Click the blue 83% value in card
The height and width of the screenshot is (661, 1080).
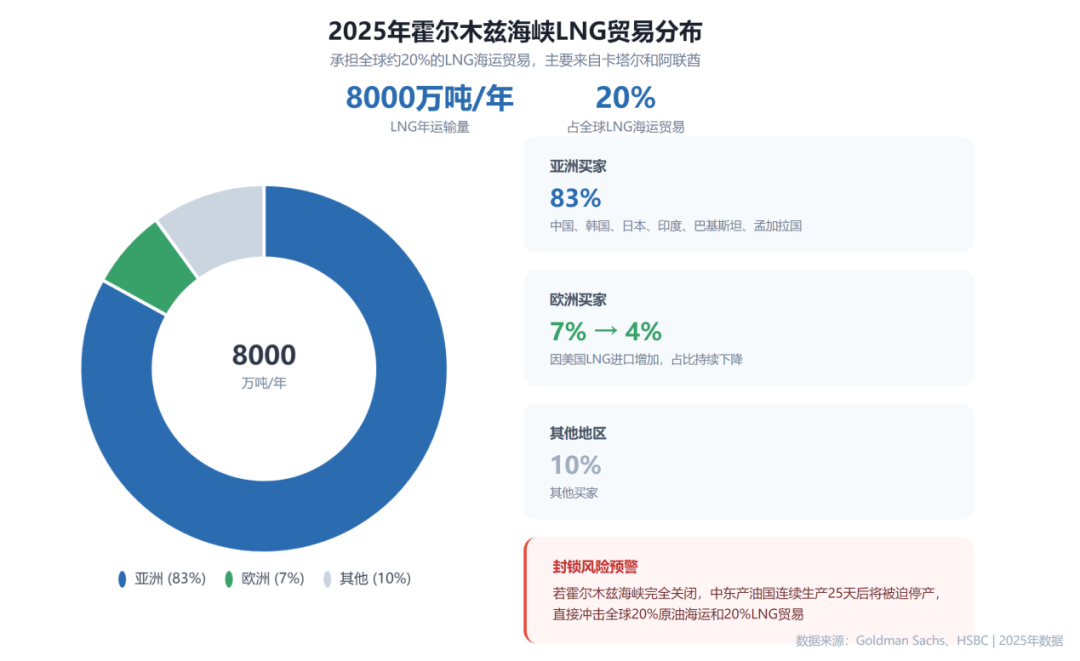click(x=575, y=198)
